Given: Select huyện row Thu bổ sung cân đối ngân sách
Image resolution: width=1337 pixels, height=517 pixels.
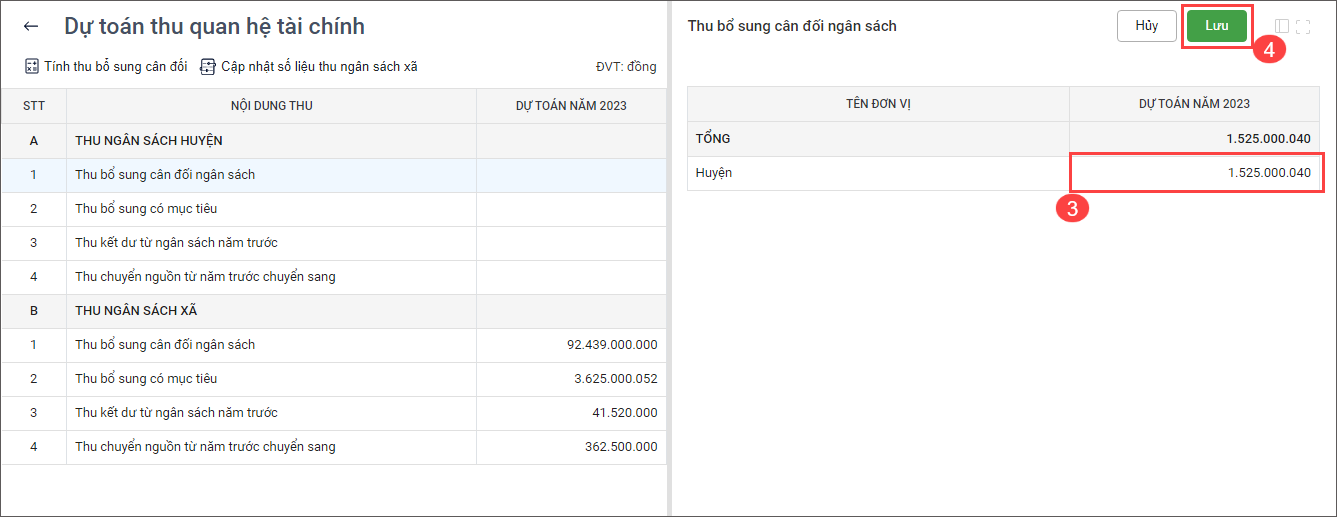Looking at the screenshot, I should [x=165, y=175].
